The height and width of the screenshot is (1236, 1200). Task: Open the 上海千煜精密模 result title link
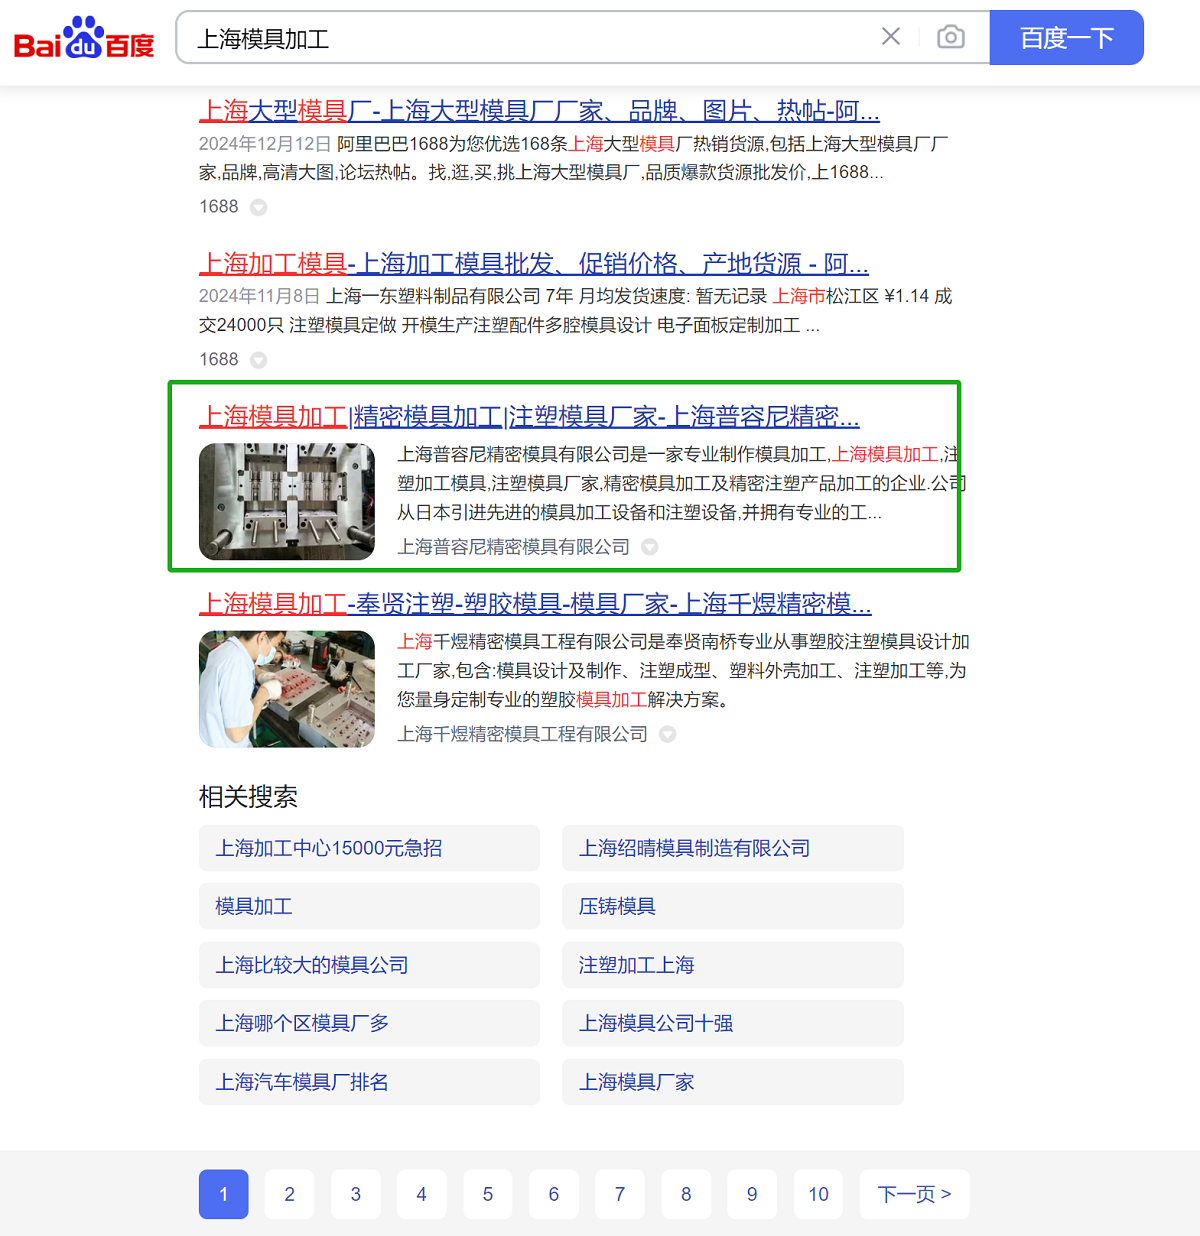[x=535, y=604]
